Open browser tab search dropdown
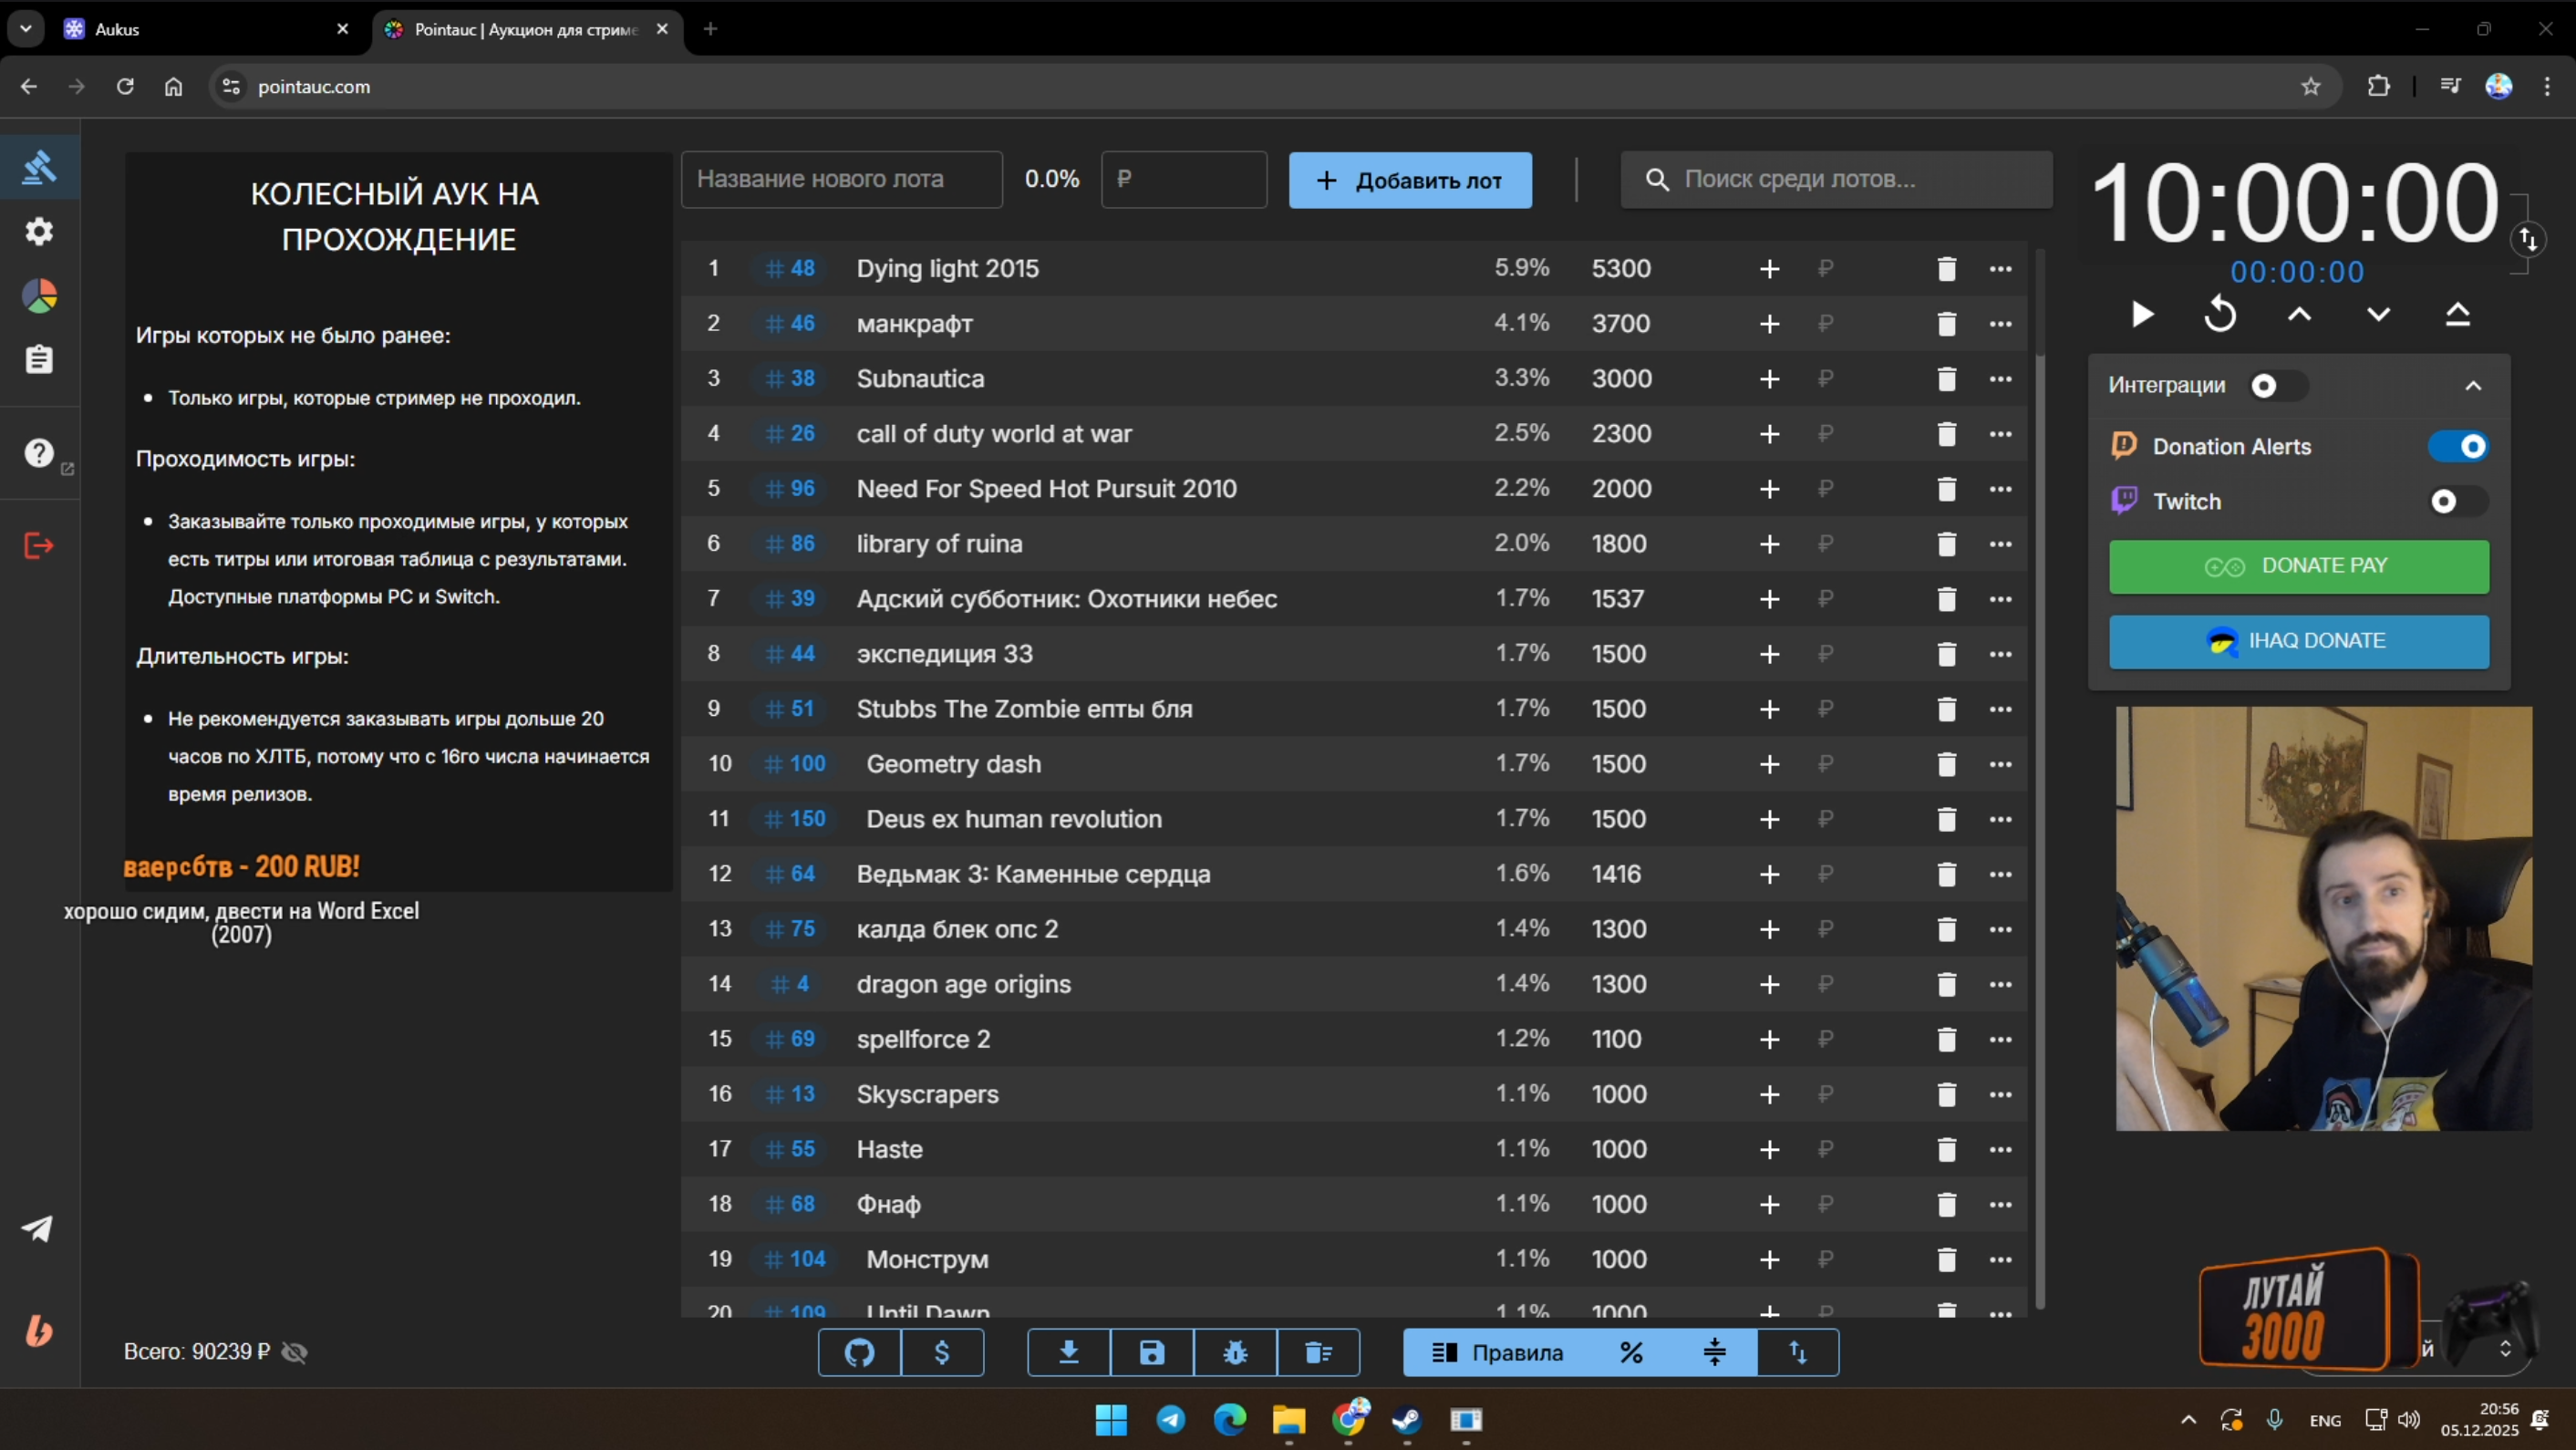Viewport: 2576px width, 1450px height. (26, 29)
